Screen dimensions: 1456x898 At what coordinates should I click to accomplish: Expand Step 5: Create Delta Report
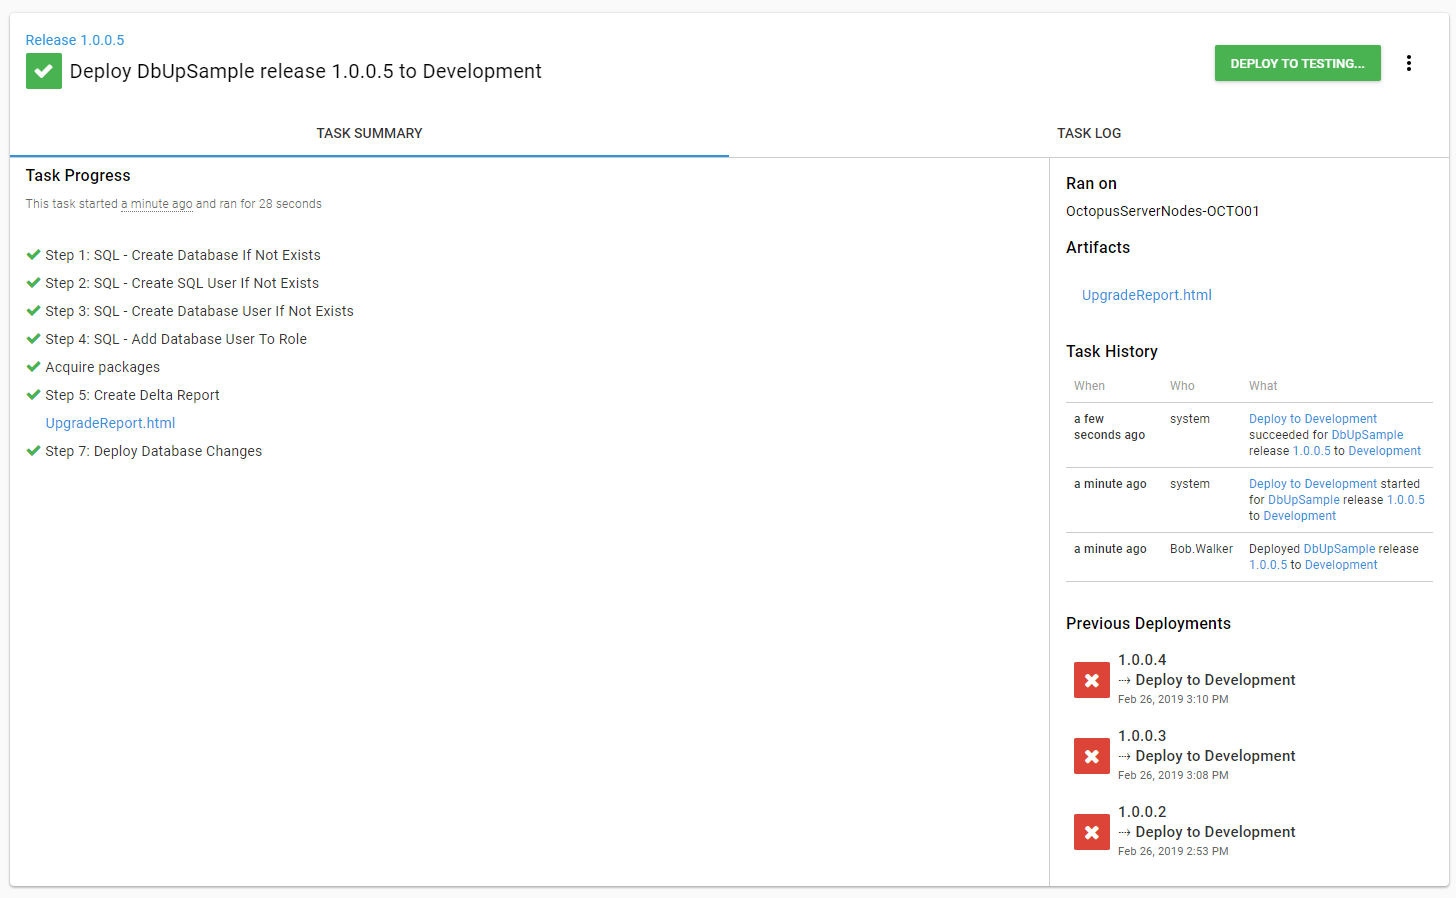point(132,395)
